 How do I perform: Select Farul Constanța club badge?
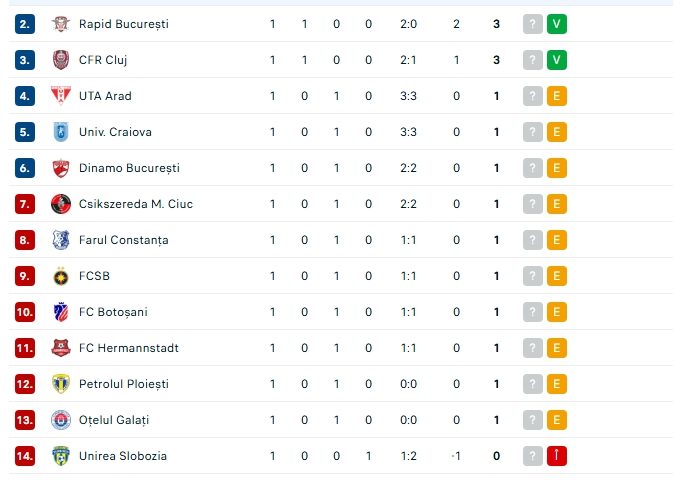[61, 240]
